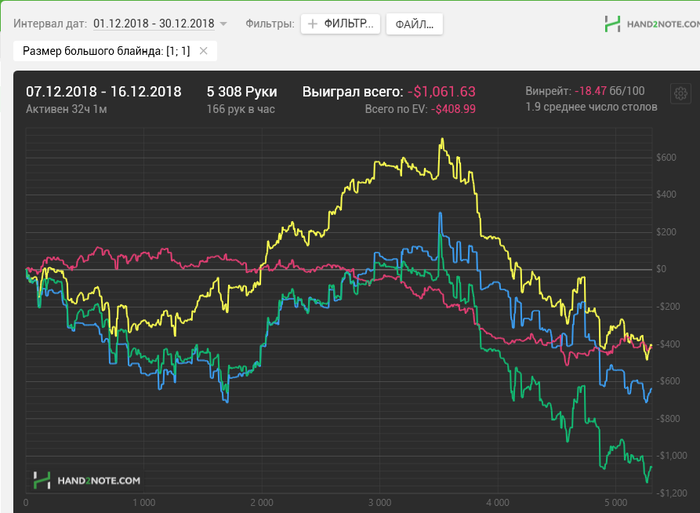This screenshot has height=513, width=700.
Task: Click the -$400 y-axis label
Action: coord(668,344)
